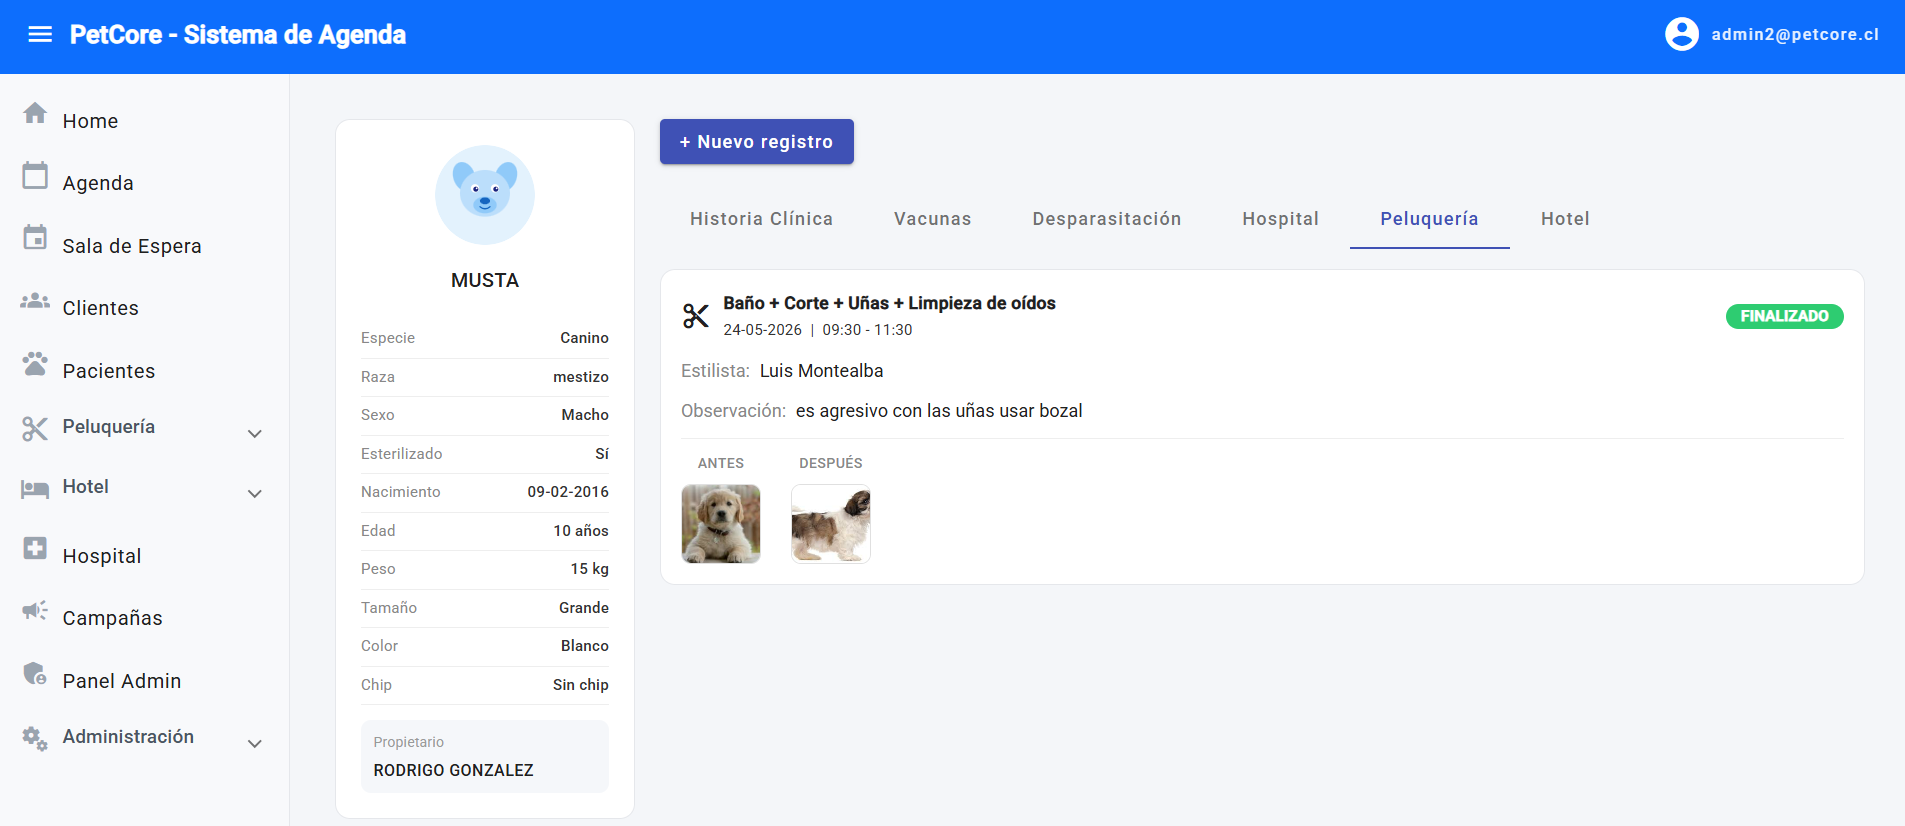Click the Peluquería scissors sidebar icon
This screenshot has height=826, width=1905.
[35, 428]
